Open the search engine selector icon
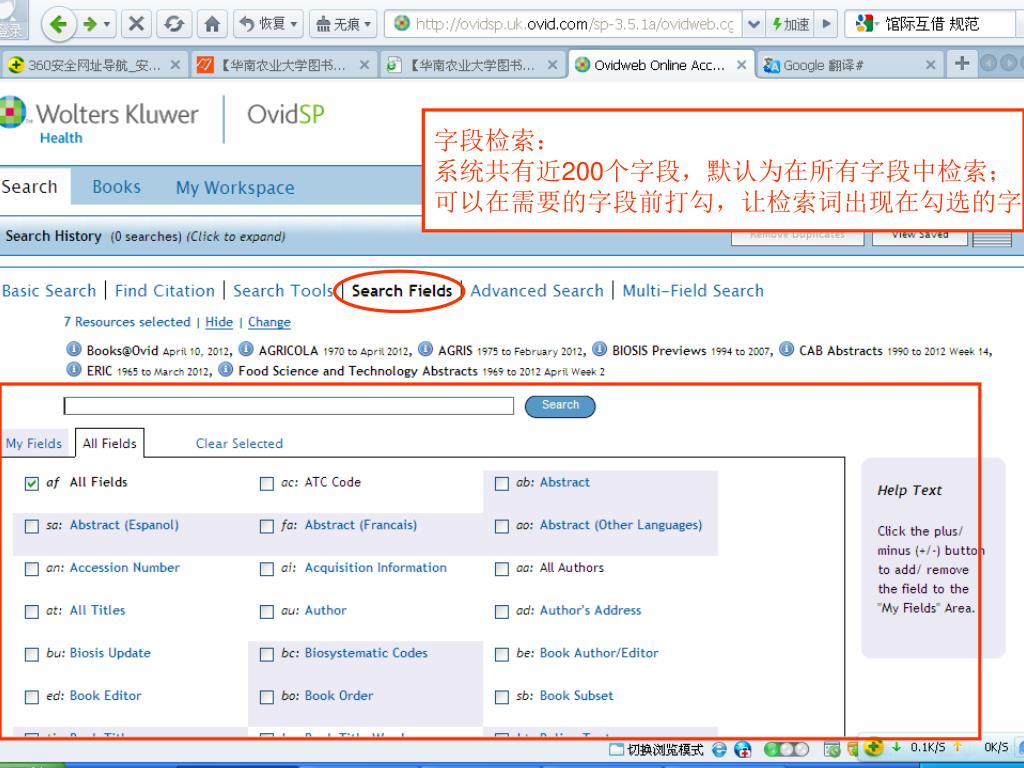This screenshot has width=1024, height=768. 865,25
